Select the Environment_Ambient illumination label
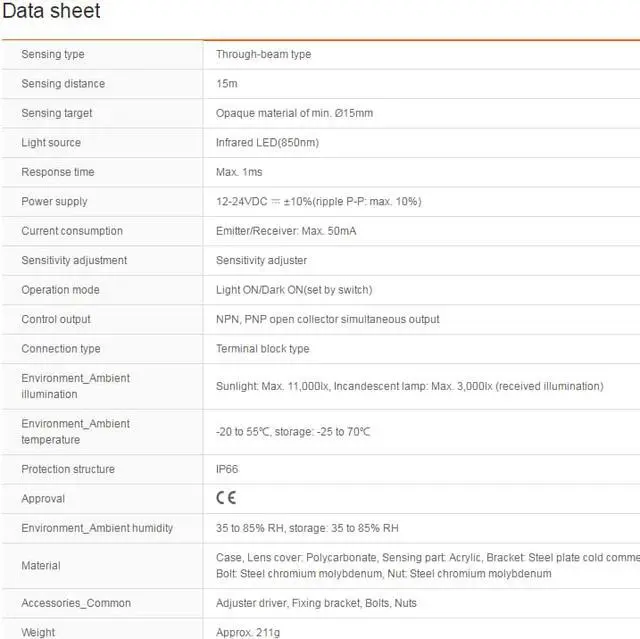 pos(76,386)
